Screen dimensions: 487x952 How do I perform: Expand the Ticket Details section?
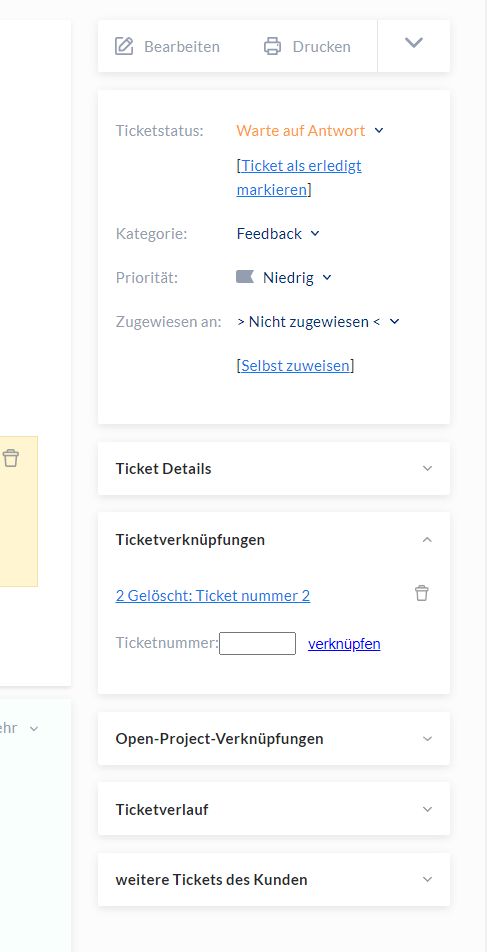coord(274,469)
